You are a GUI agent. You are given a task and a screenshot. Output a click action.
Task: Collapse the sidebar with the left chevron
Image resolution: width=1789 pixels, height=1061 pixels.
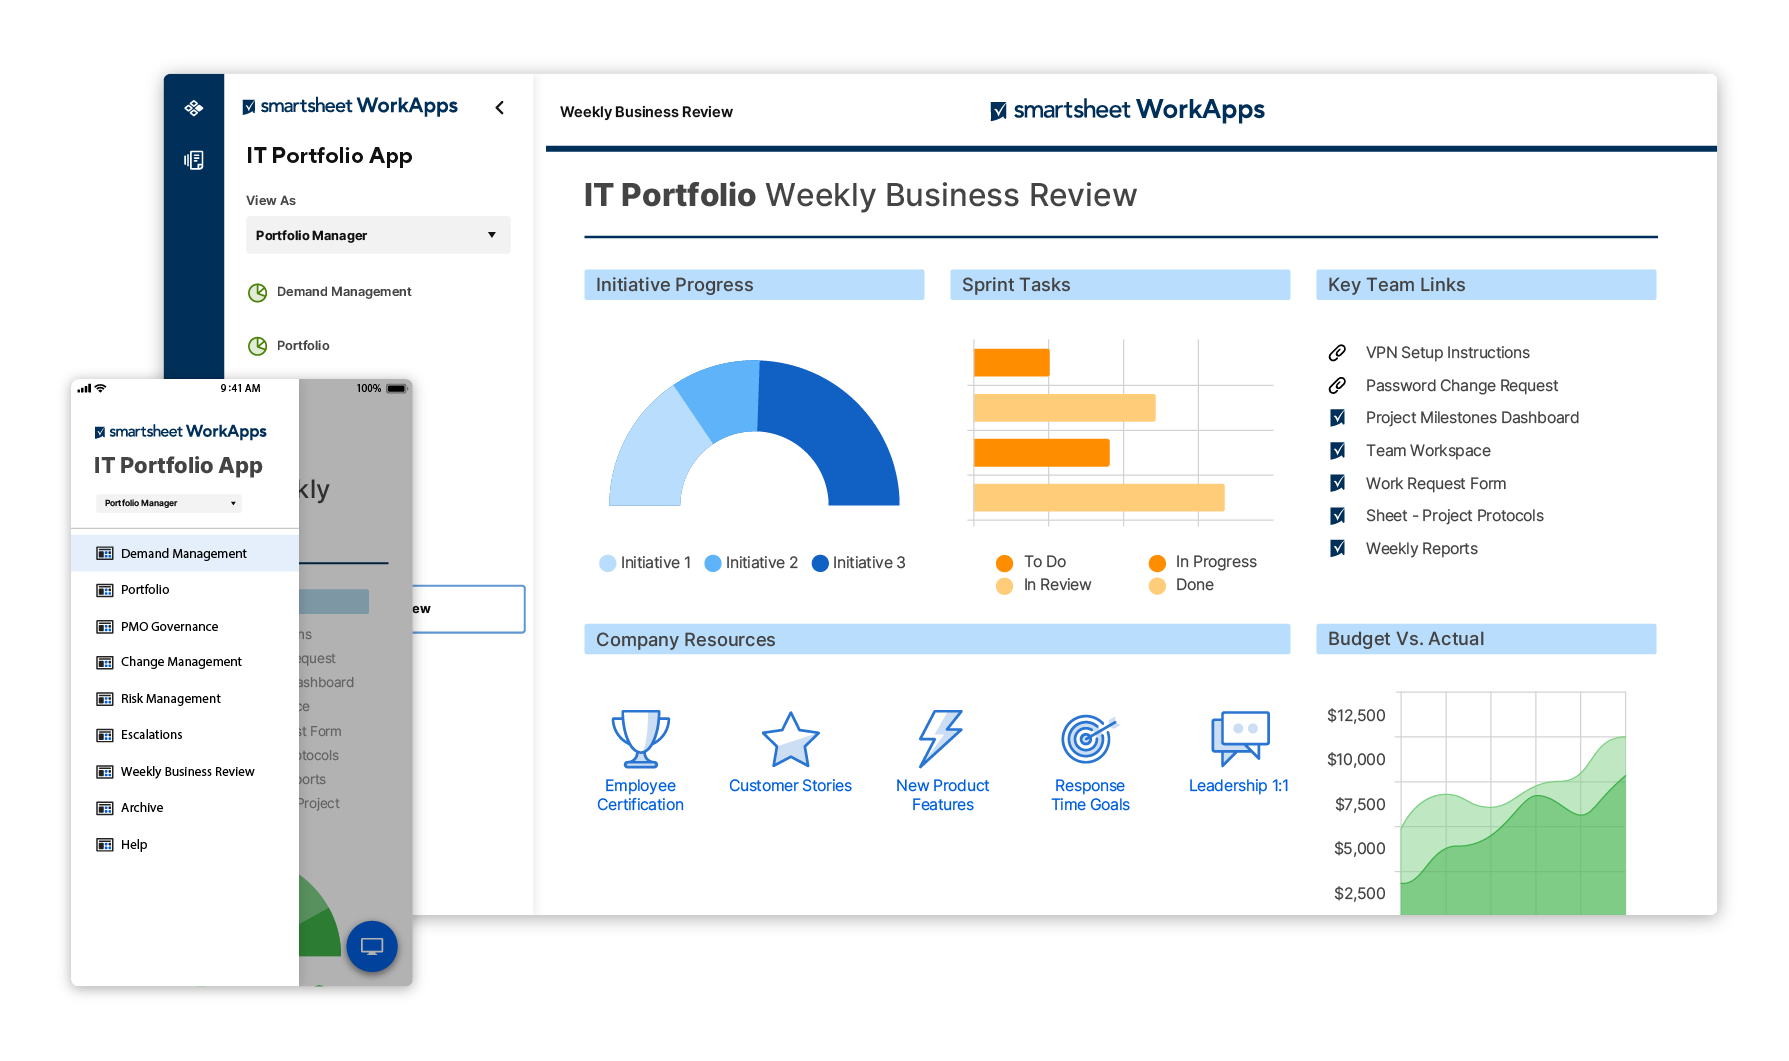coord(500,108)
